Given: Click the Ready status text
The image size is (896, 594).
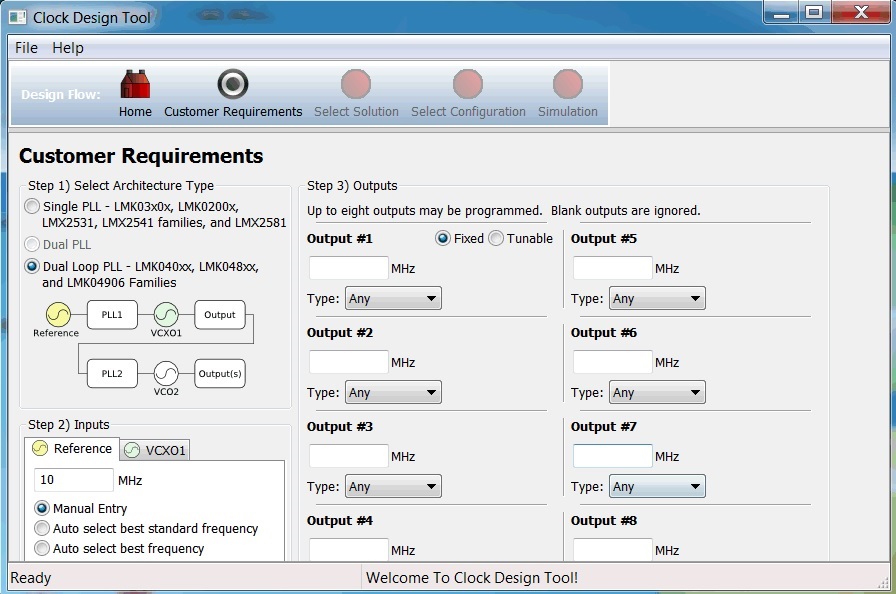Looking at the screenshot, I should [x=31, y=578].
